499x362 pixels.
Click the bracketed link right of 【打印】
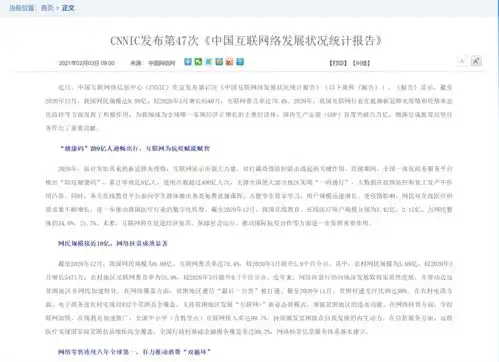361,63
